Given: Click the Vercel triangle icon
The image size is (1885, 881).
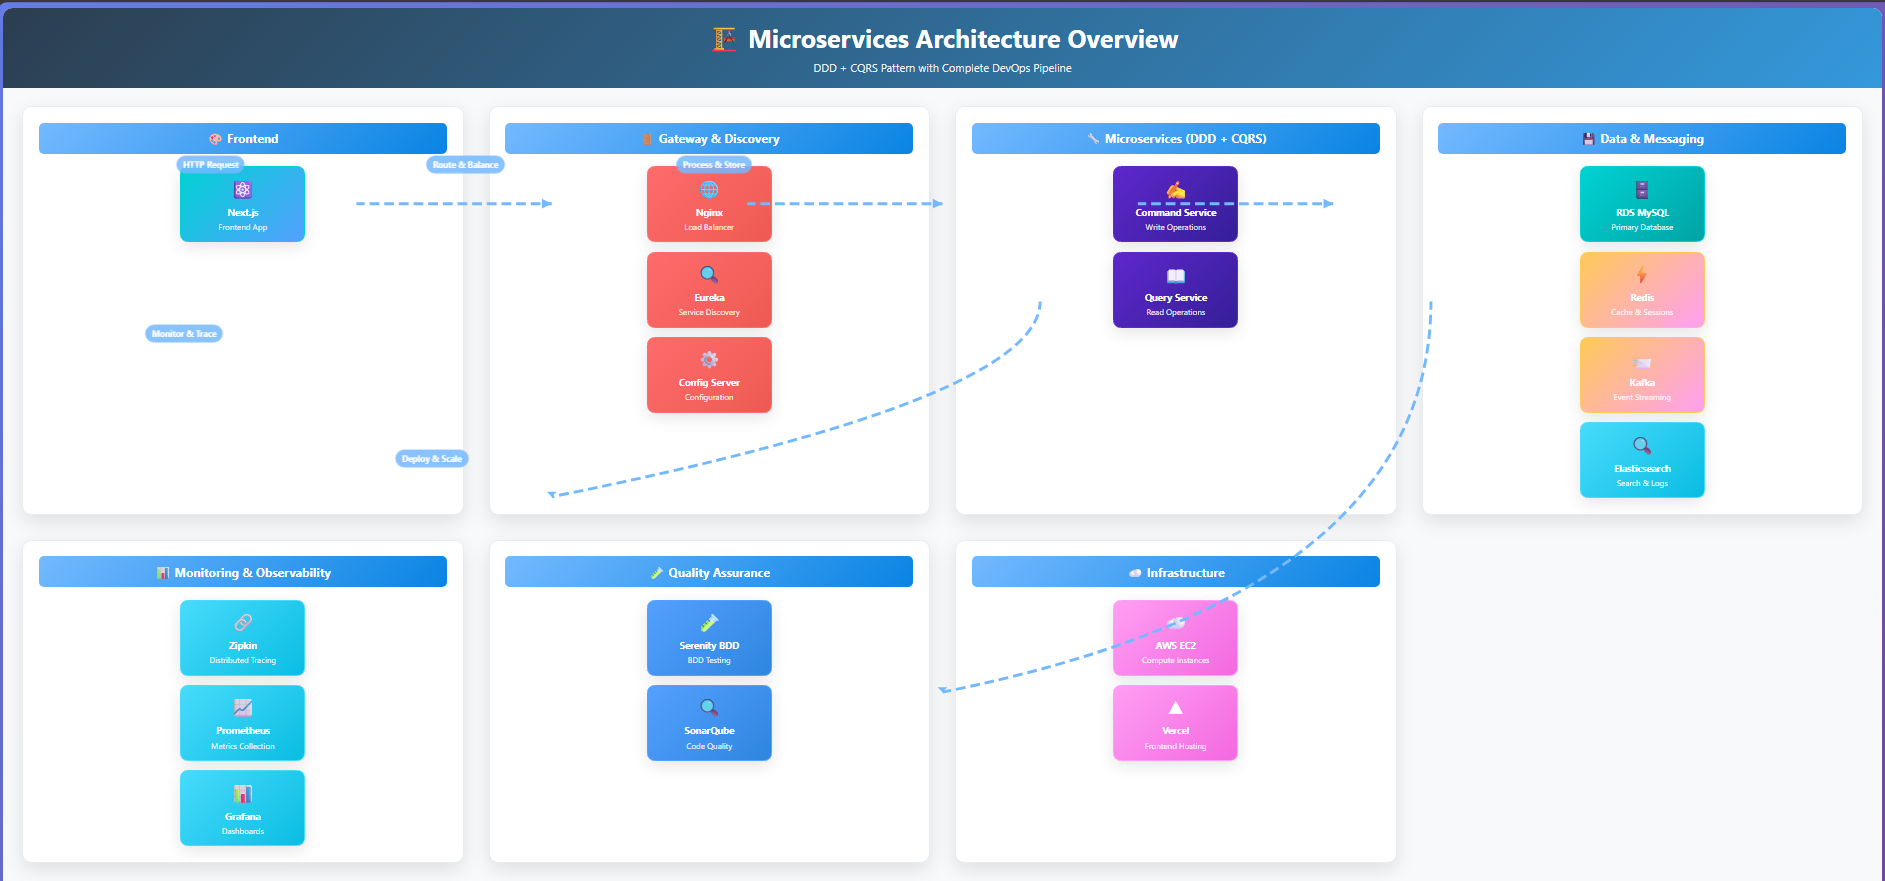Looking at the screenshot, I should tap(1176, 708).
